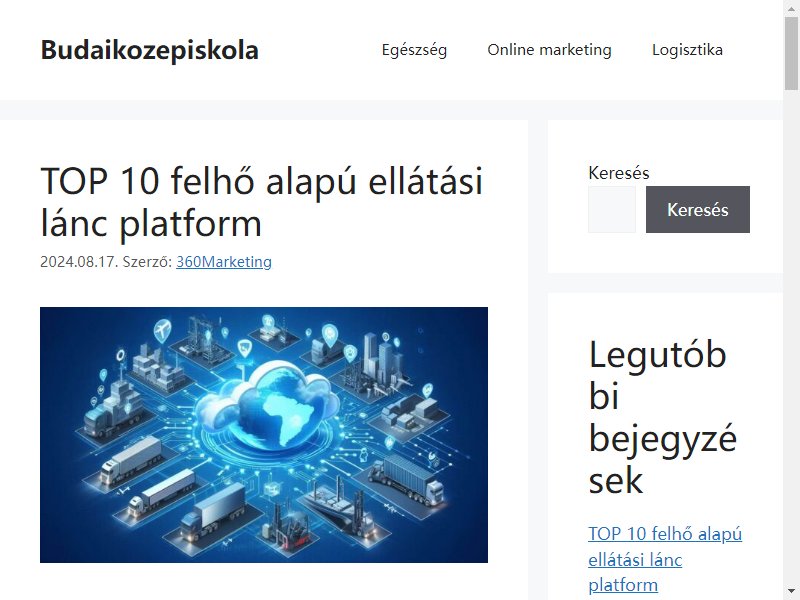Click the scrollbar up arrow
This screenshot has height=600, width=800.
[791, 8]
